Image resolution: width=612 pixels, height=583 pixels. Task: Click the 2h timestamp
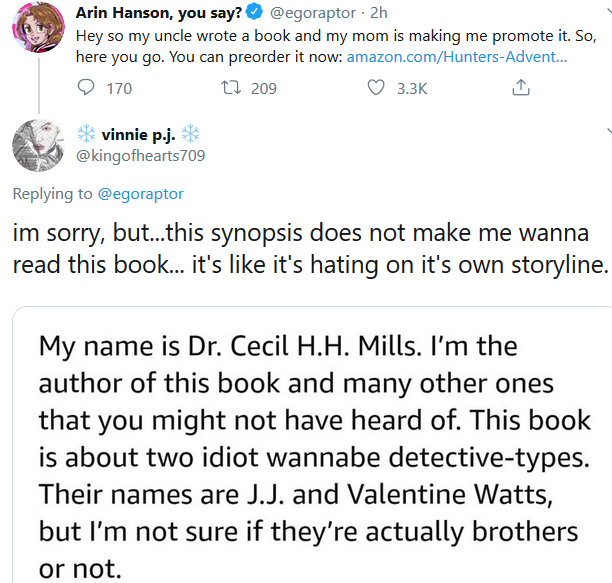pyautogui.click(x=379, y=13)
